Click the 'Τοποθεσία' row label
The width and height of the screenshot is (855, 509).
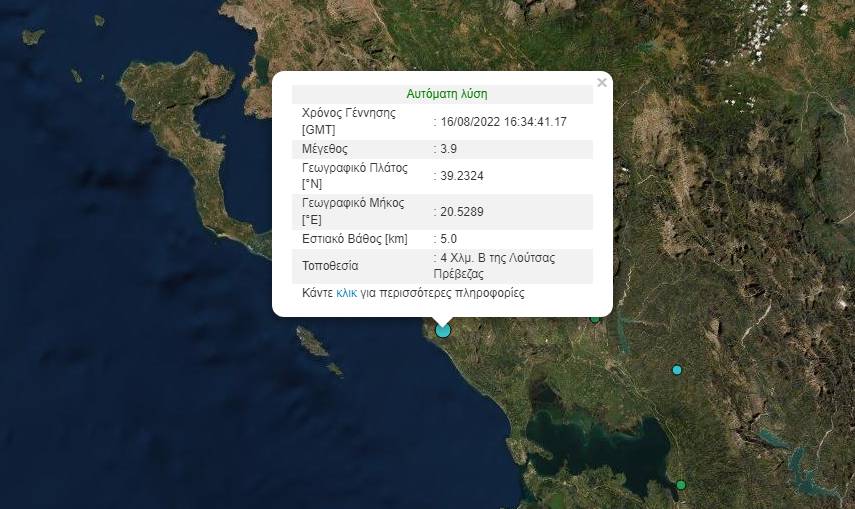click(330, 266)
